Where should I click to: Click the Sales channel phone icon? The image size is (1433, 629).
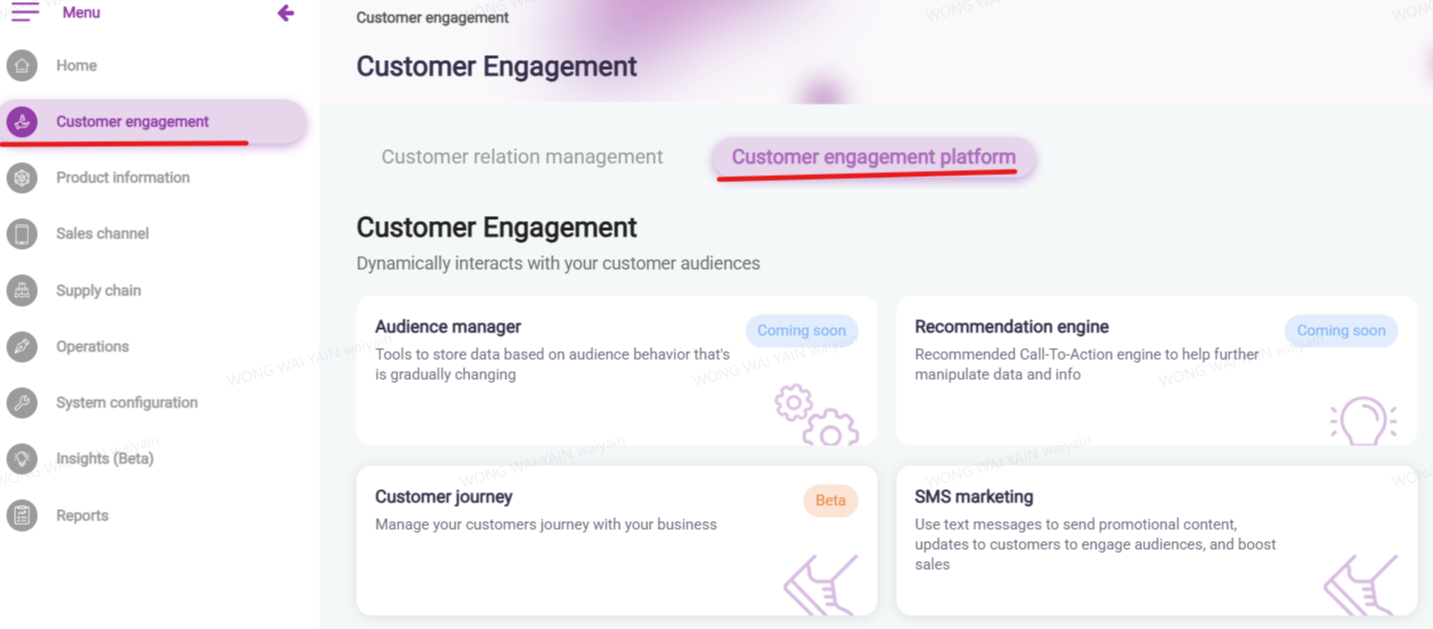coord(22,234)
